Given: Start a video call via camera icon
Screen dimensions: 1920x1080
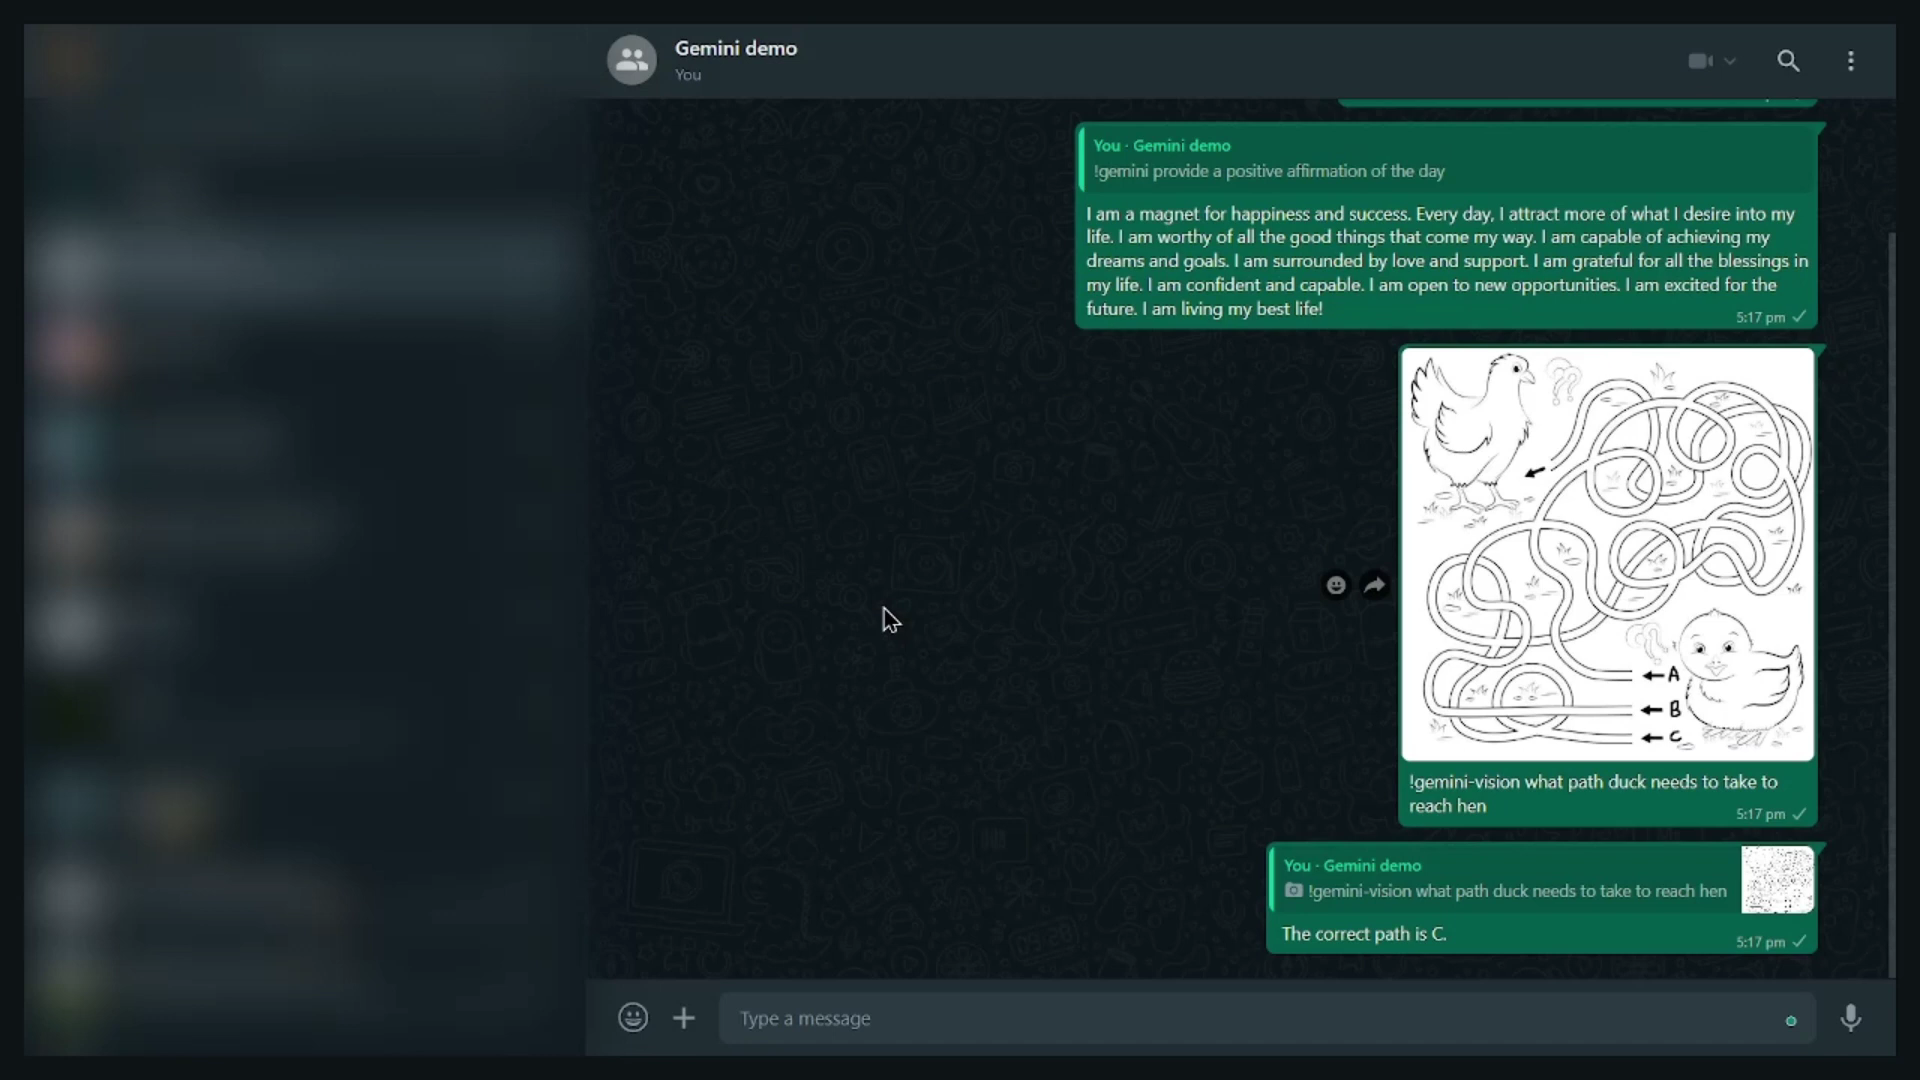Looking at the screenshot, I should [1700, 61].
